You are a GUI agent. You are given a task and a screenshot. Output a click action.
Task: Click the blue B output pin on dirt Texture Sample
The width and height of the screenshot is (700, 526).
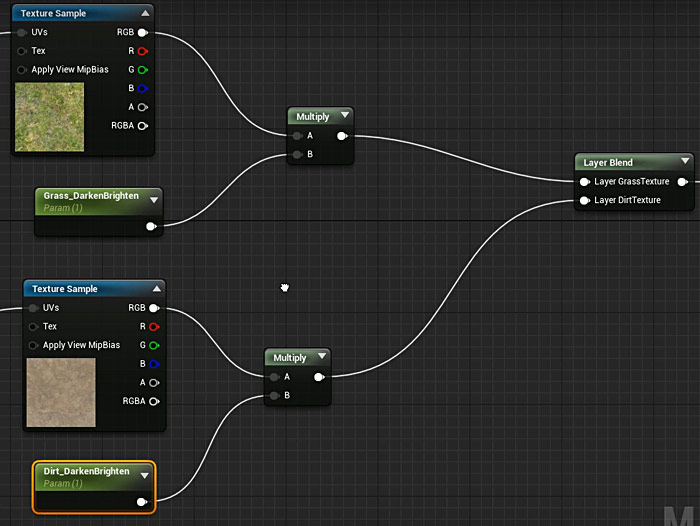pyautogui.click(x=154, y=364)
